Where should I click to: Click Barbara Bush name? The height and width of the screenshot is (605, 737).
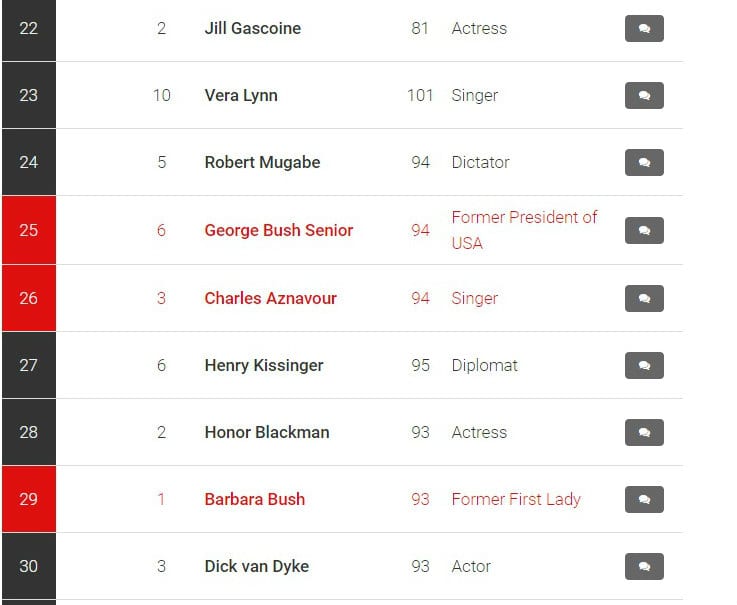[255, 499]
